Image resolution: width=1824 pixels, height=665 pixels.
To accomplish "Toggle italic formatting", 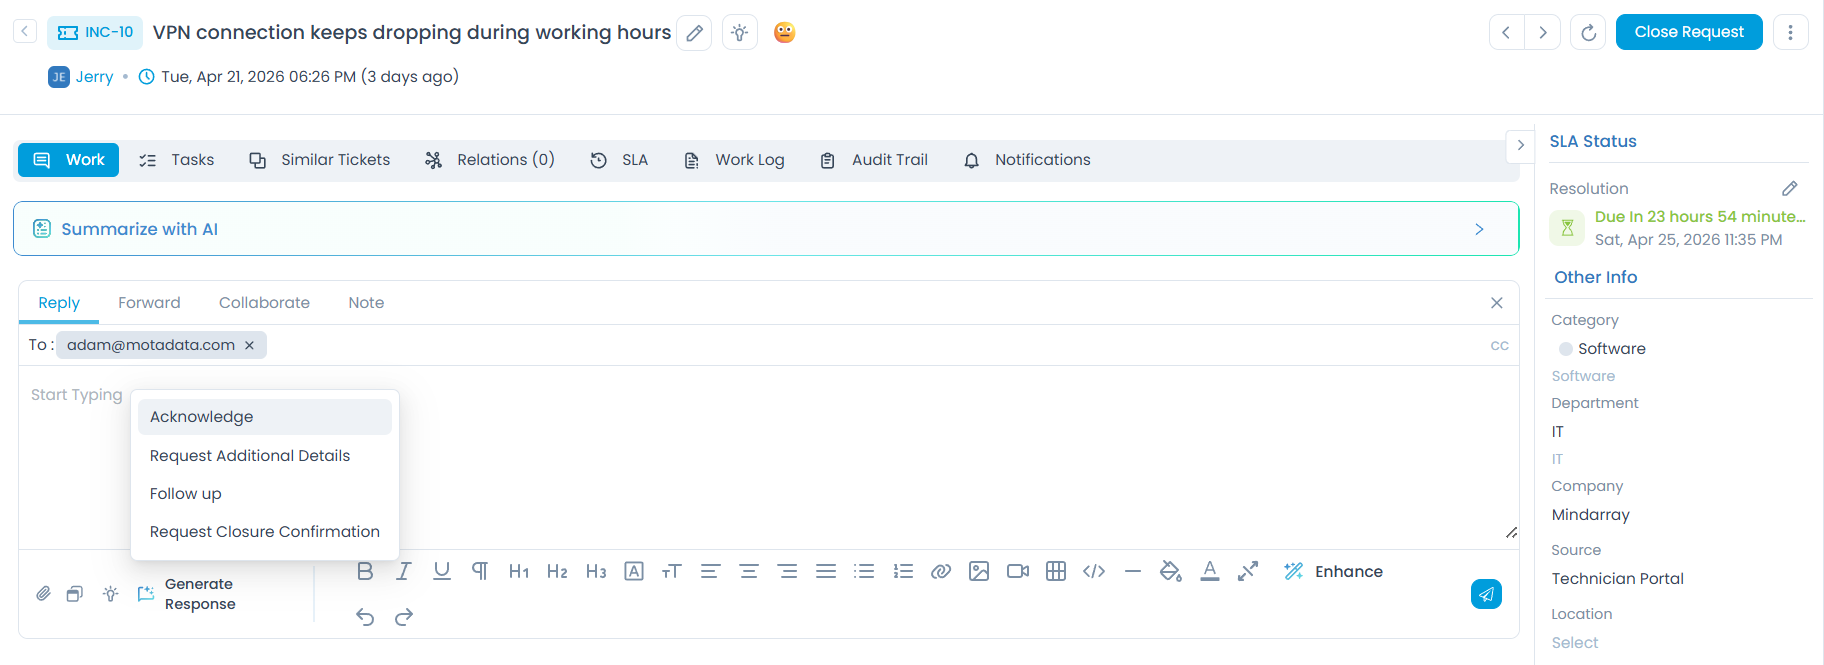I will click(403, 571).
